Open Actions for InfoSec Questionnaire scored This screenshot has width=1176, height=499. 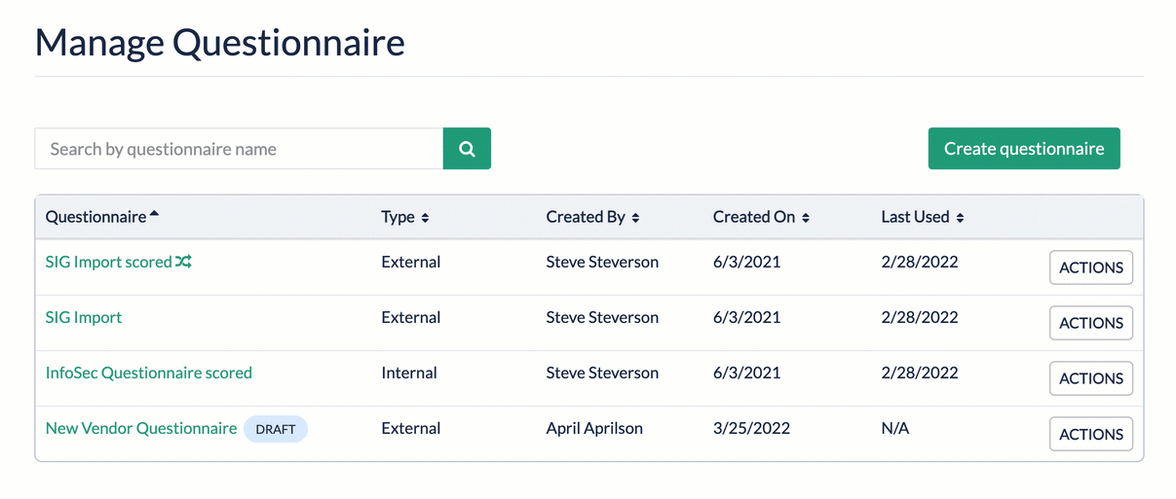click(x=1090, y=378)
